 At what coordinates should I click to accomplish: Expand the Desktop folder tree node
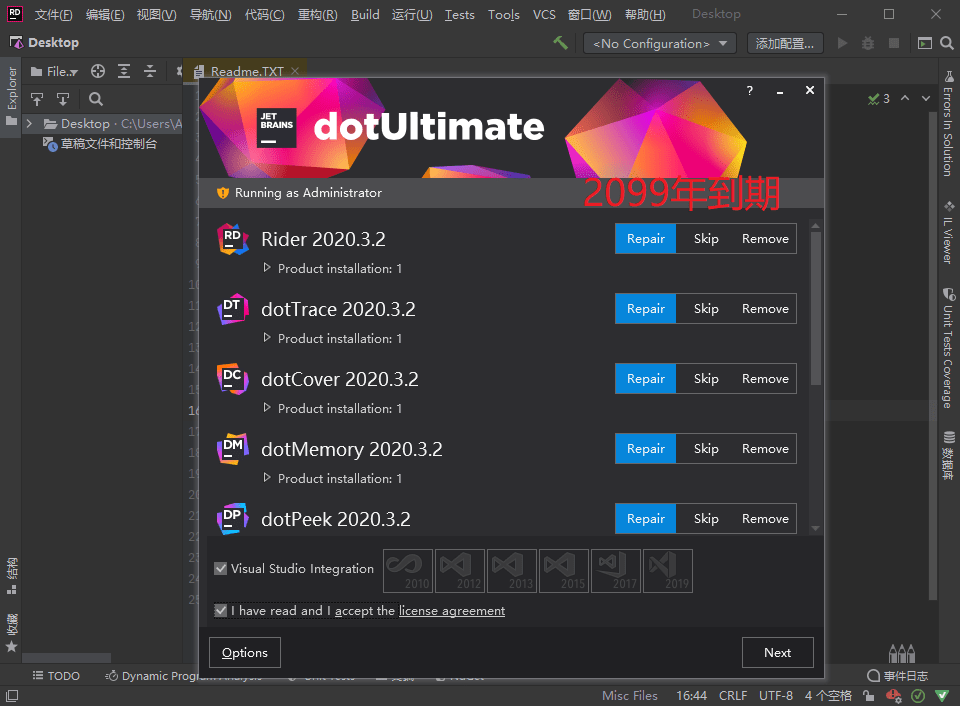(29, 124)
